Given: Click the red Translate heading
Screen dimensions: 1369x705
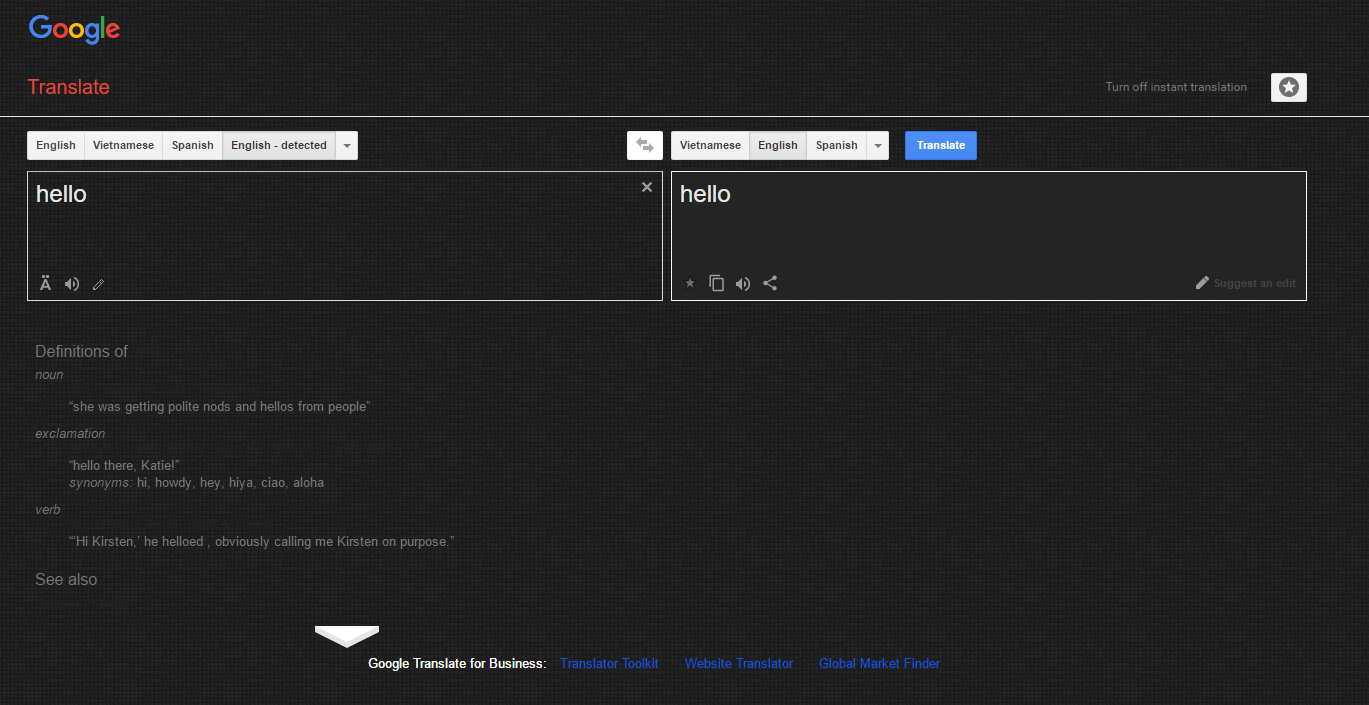Looking at the screenshot, I should click(68, 87).
